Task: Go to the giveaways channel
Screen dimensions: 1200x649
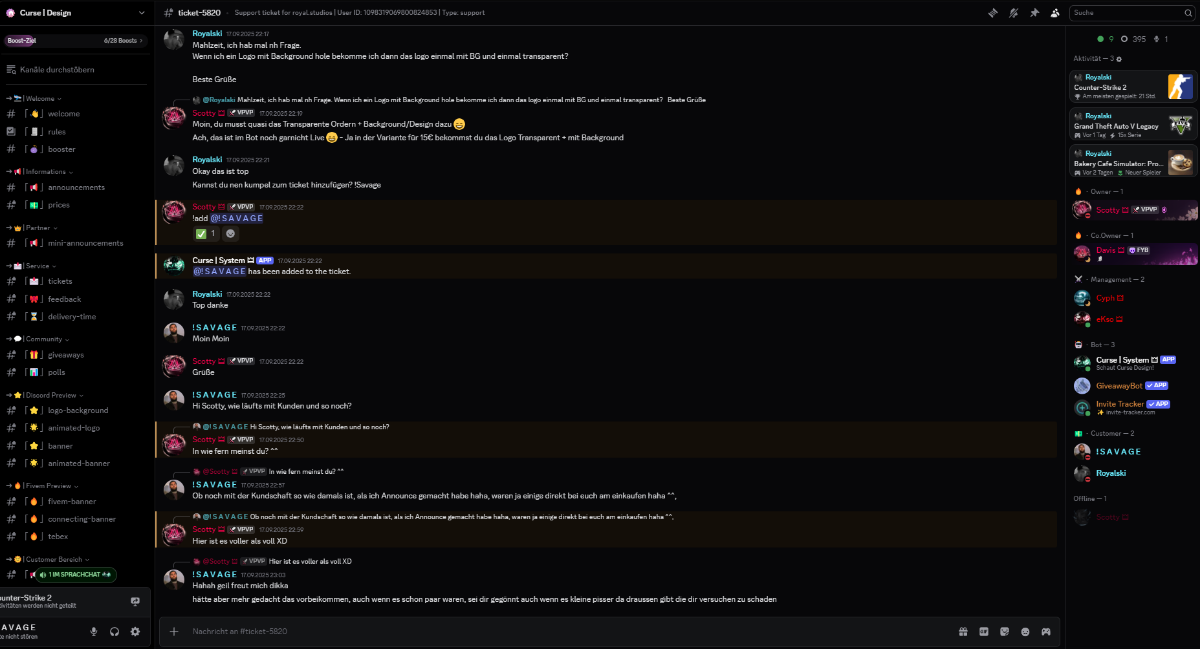Action: tap(66, 355)
